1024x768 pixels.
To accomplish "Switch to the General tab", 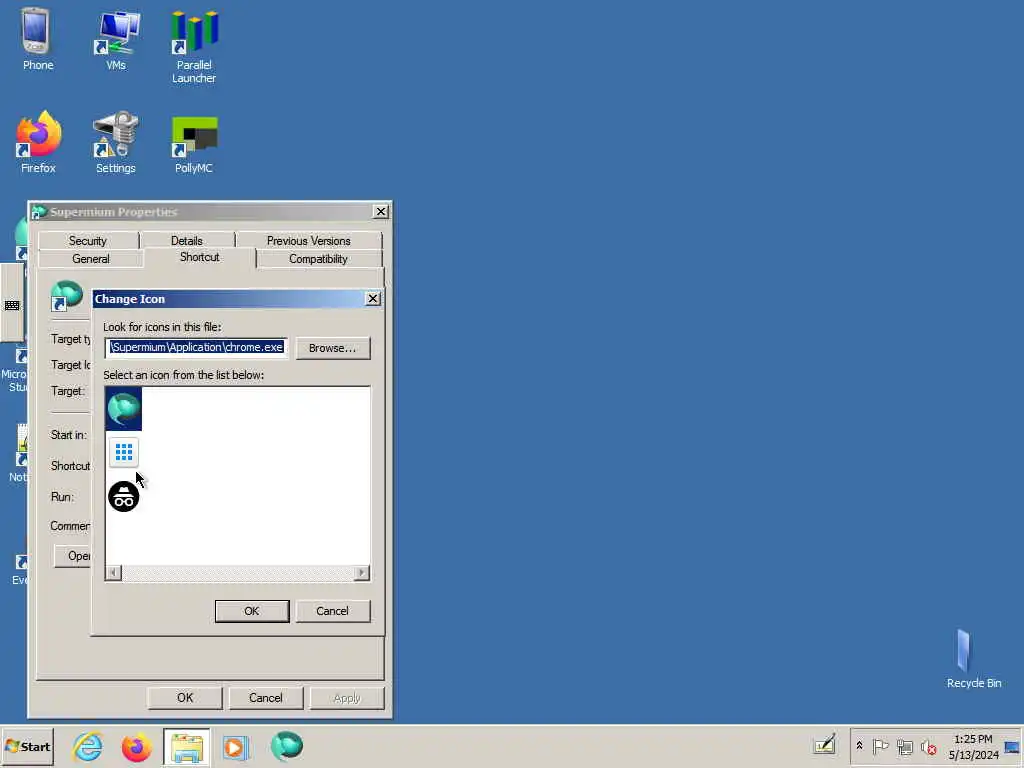I will point(91,259).
